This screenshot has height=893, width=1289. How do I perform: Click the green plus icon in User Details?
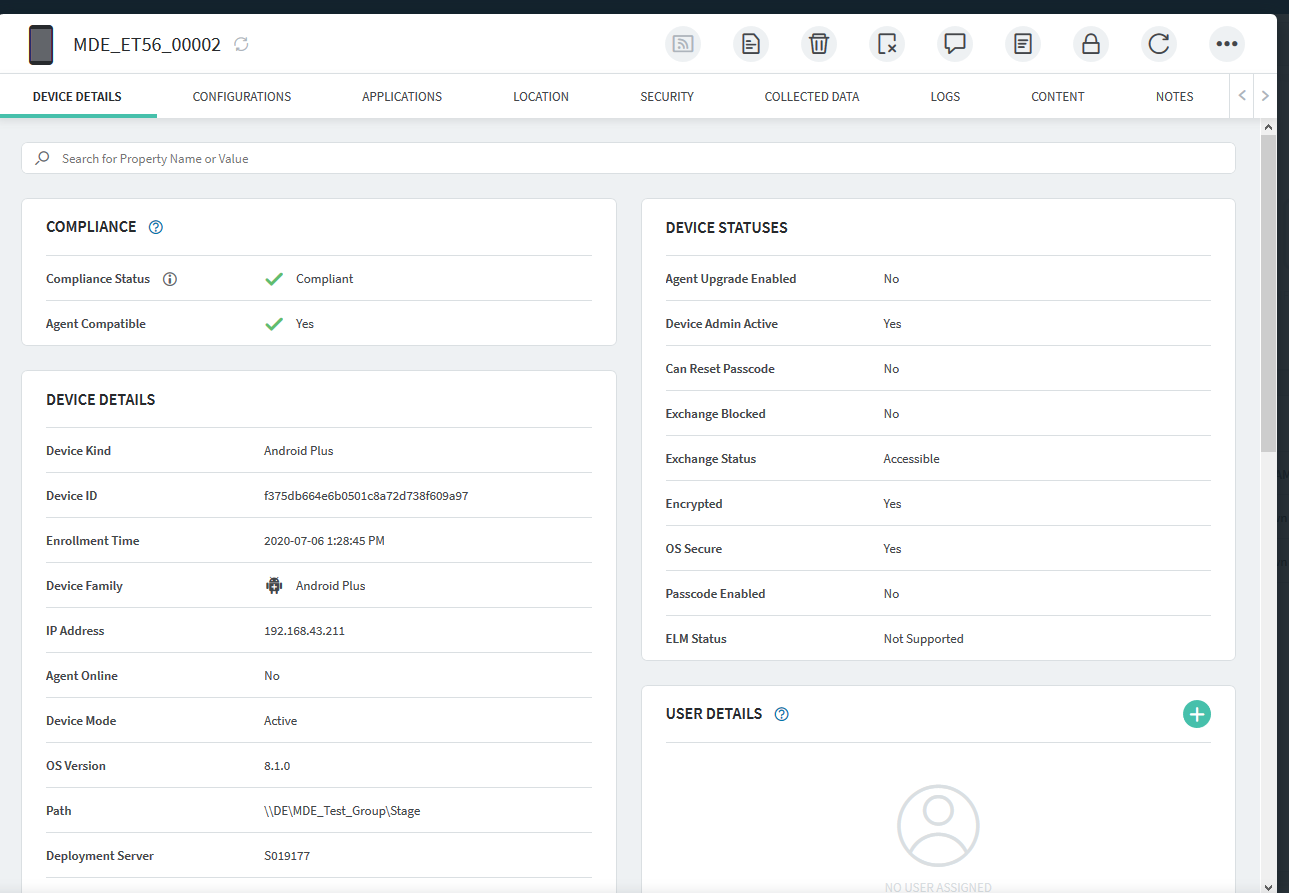tap(1196, 714)
